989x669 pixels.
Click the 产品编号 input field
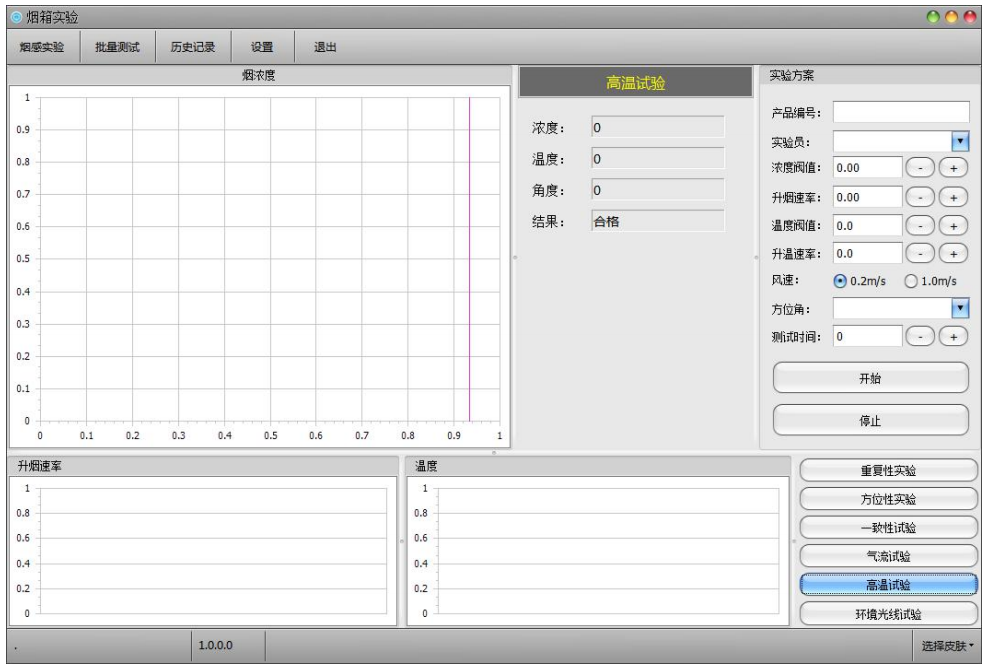point(901,112)
